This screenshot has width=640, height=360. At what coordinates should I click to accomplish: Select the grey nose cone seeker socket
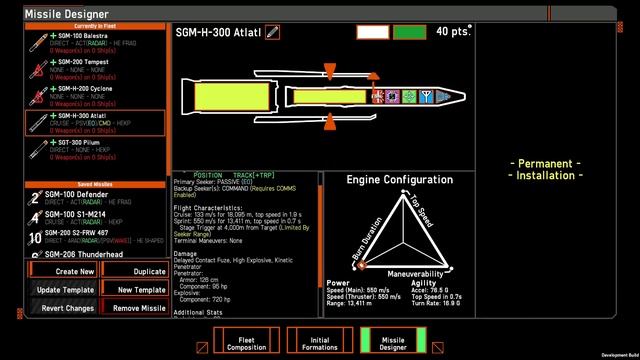coord(444,97)
